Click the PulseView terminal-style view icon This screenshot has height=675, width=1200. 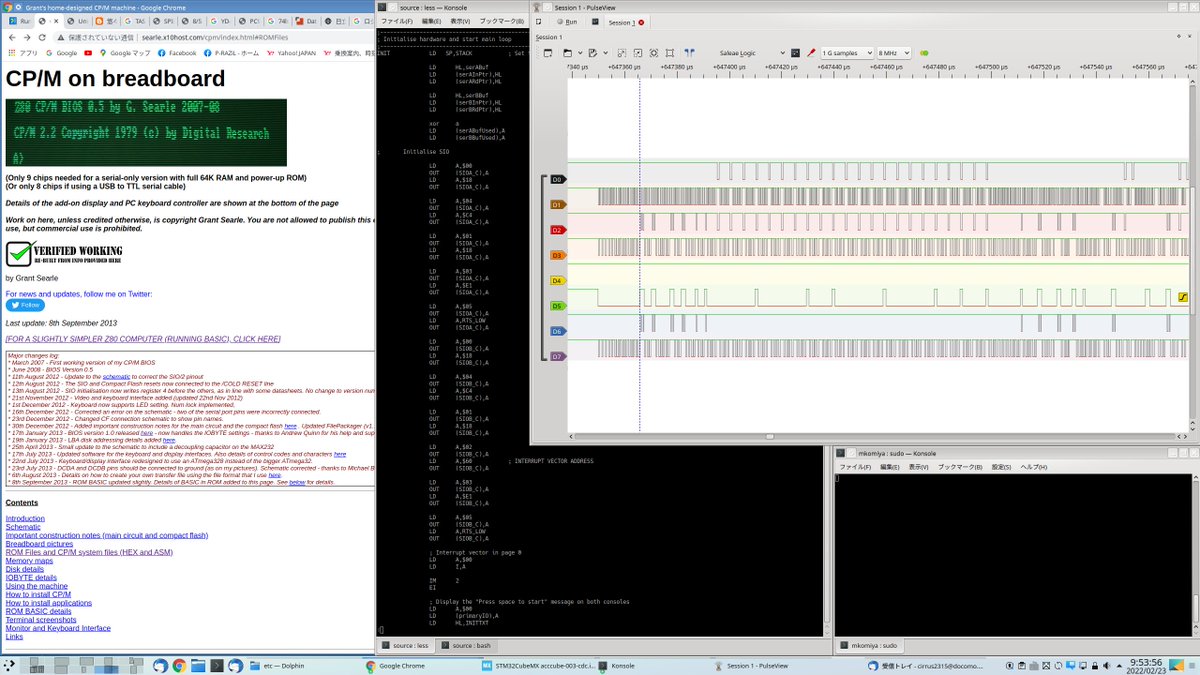point(593,21)
